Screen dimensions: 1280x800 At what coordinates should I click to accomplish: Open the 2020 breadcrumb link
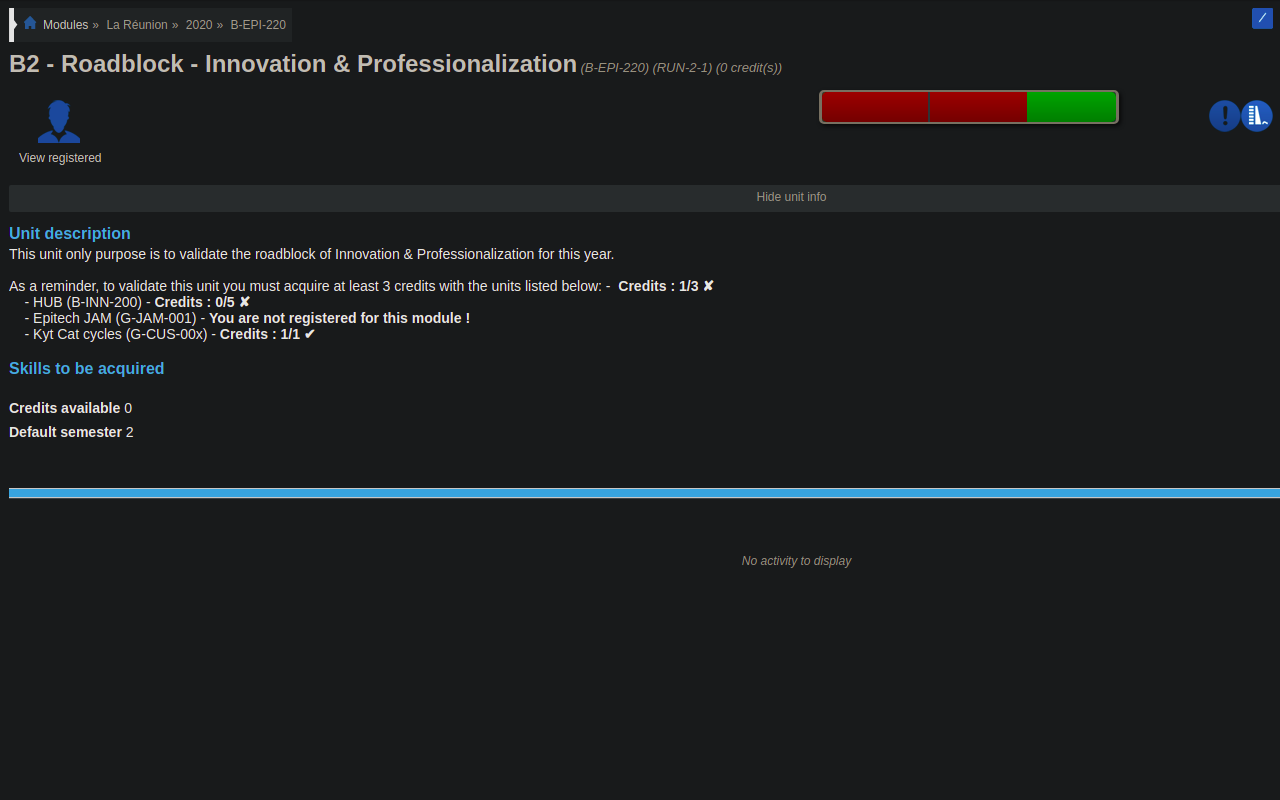click(x=198, y=24)
